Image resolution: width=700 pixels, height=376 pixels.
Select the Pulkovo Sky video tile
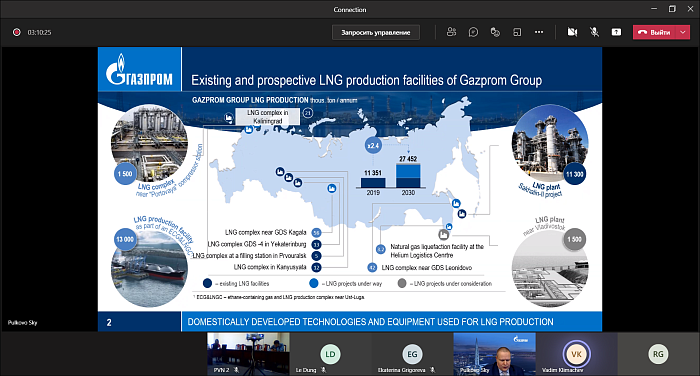click(495, 353)
